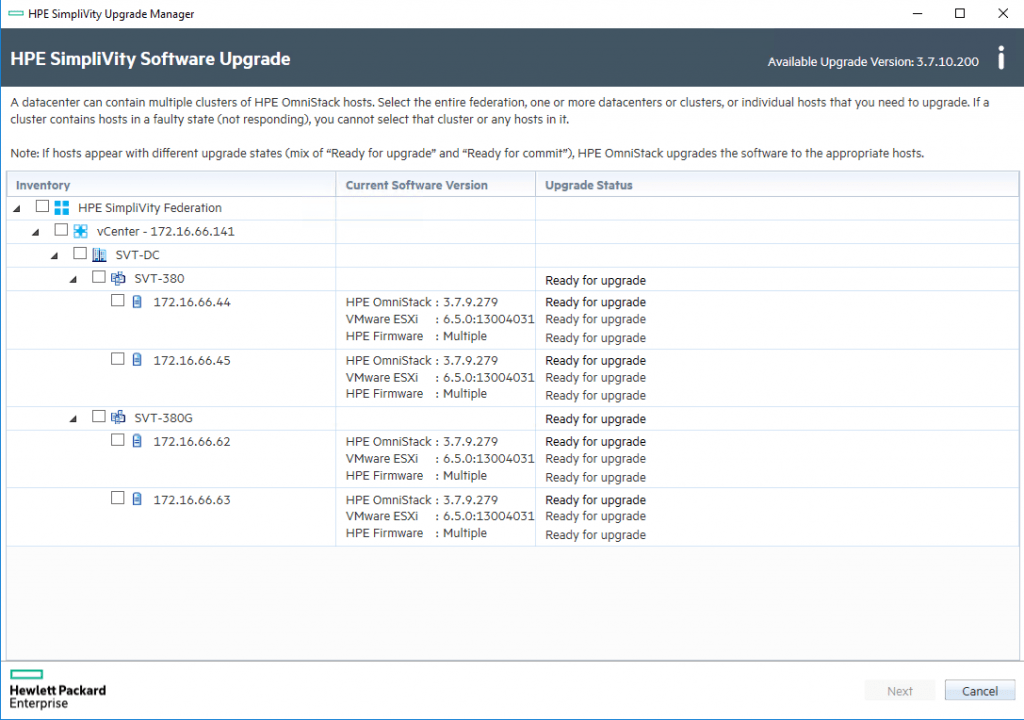Click the HPE SimpliVity Federation icon

(61, 208)
